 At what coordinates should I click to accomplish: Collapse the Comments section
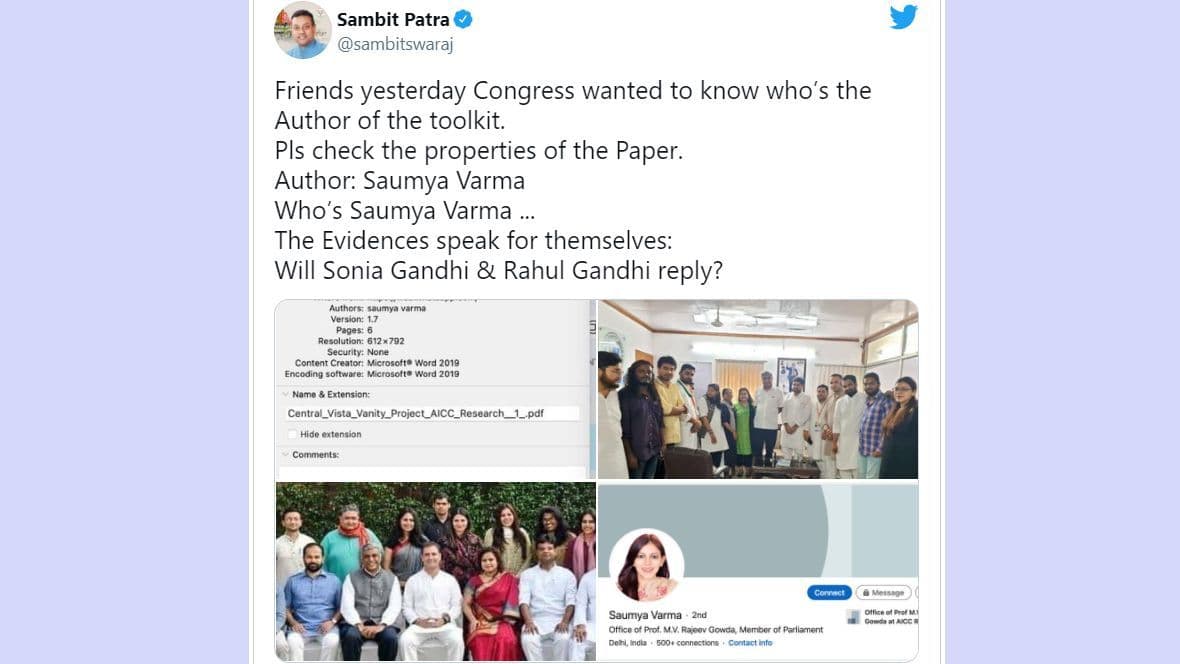click(285, 455)
